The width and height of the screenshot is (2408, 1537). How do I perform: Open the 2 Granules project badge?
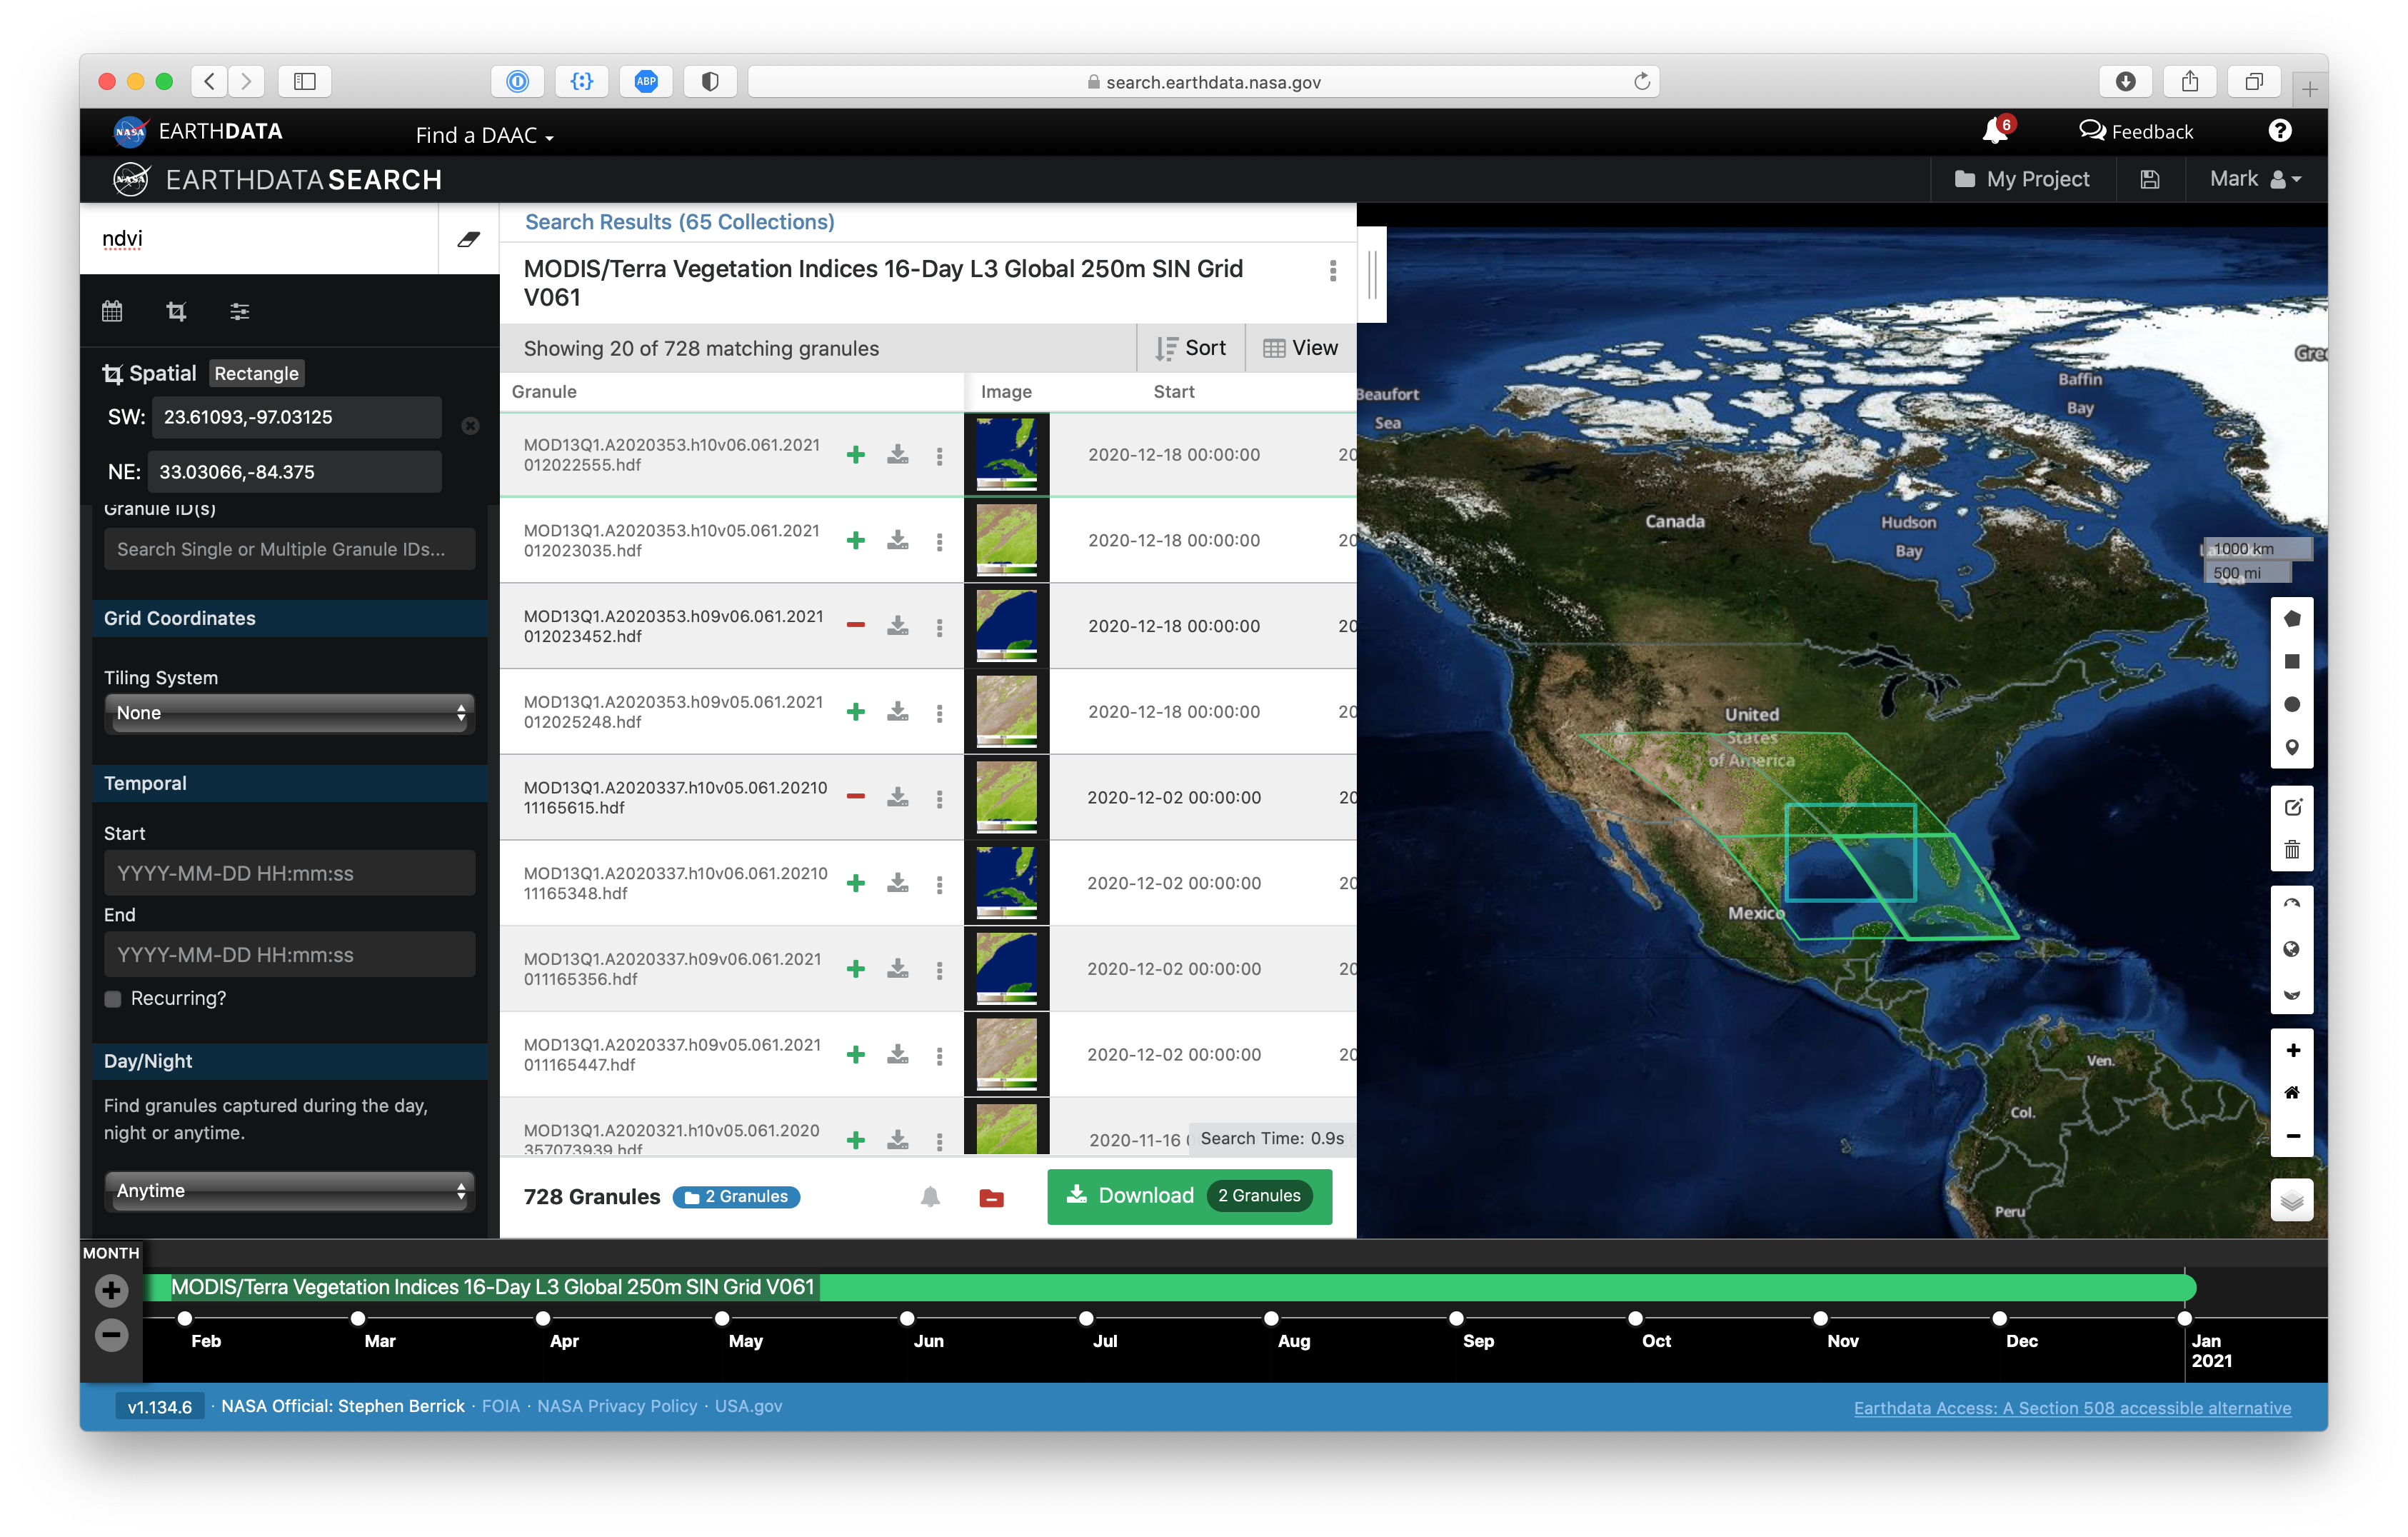pos(736,1197)
